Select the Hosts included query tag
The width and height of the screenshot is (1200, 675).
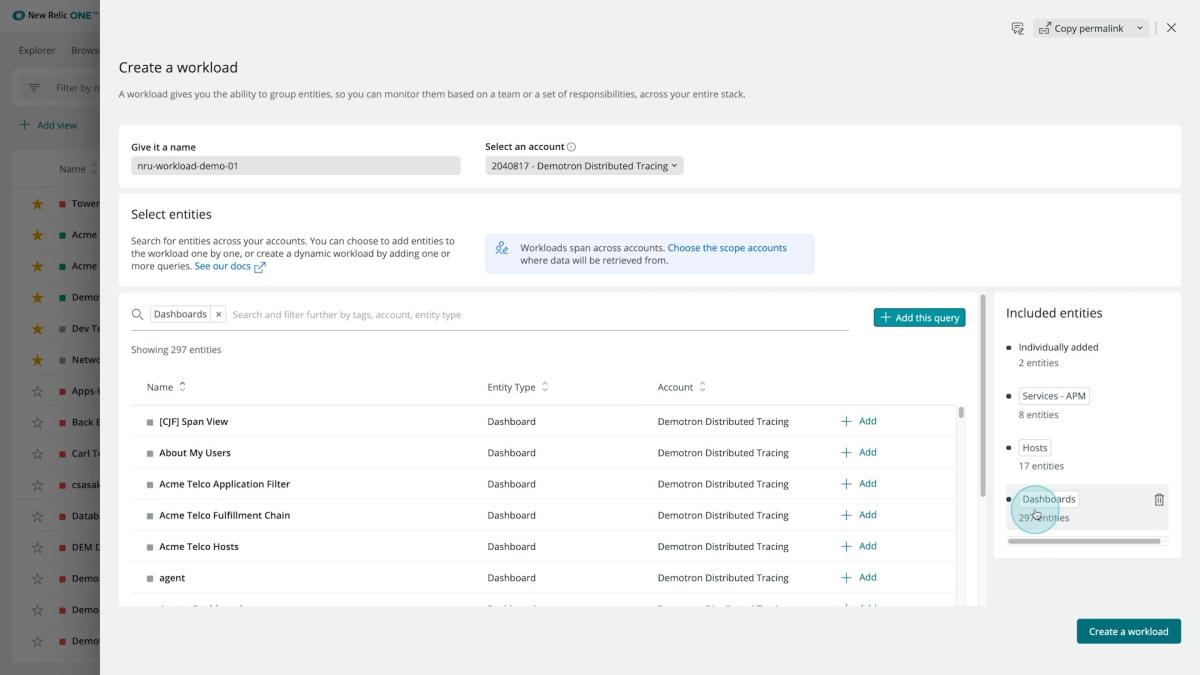[1035, 448]
